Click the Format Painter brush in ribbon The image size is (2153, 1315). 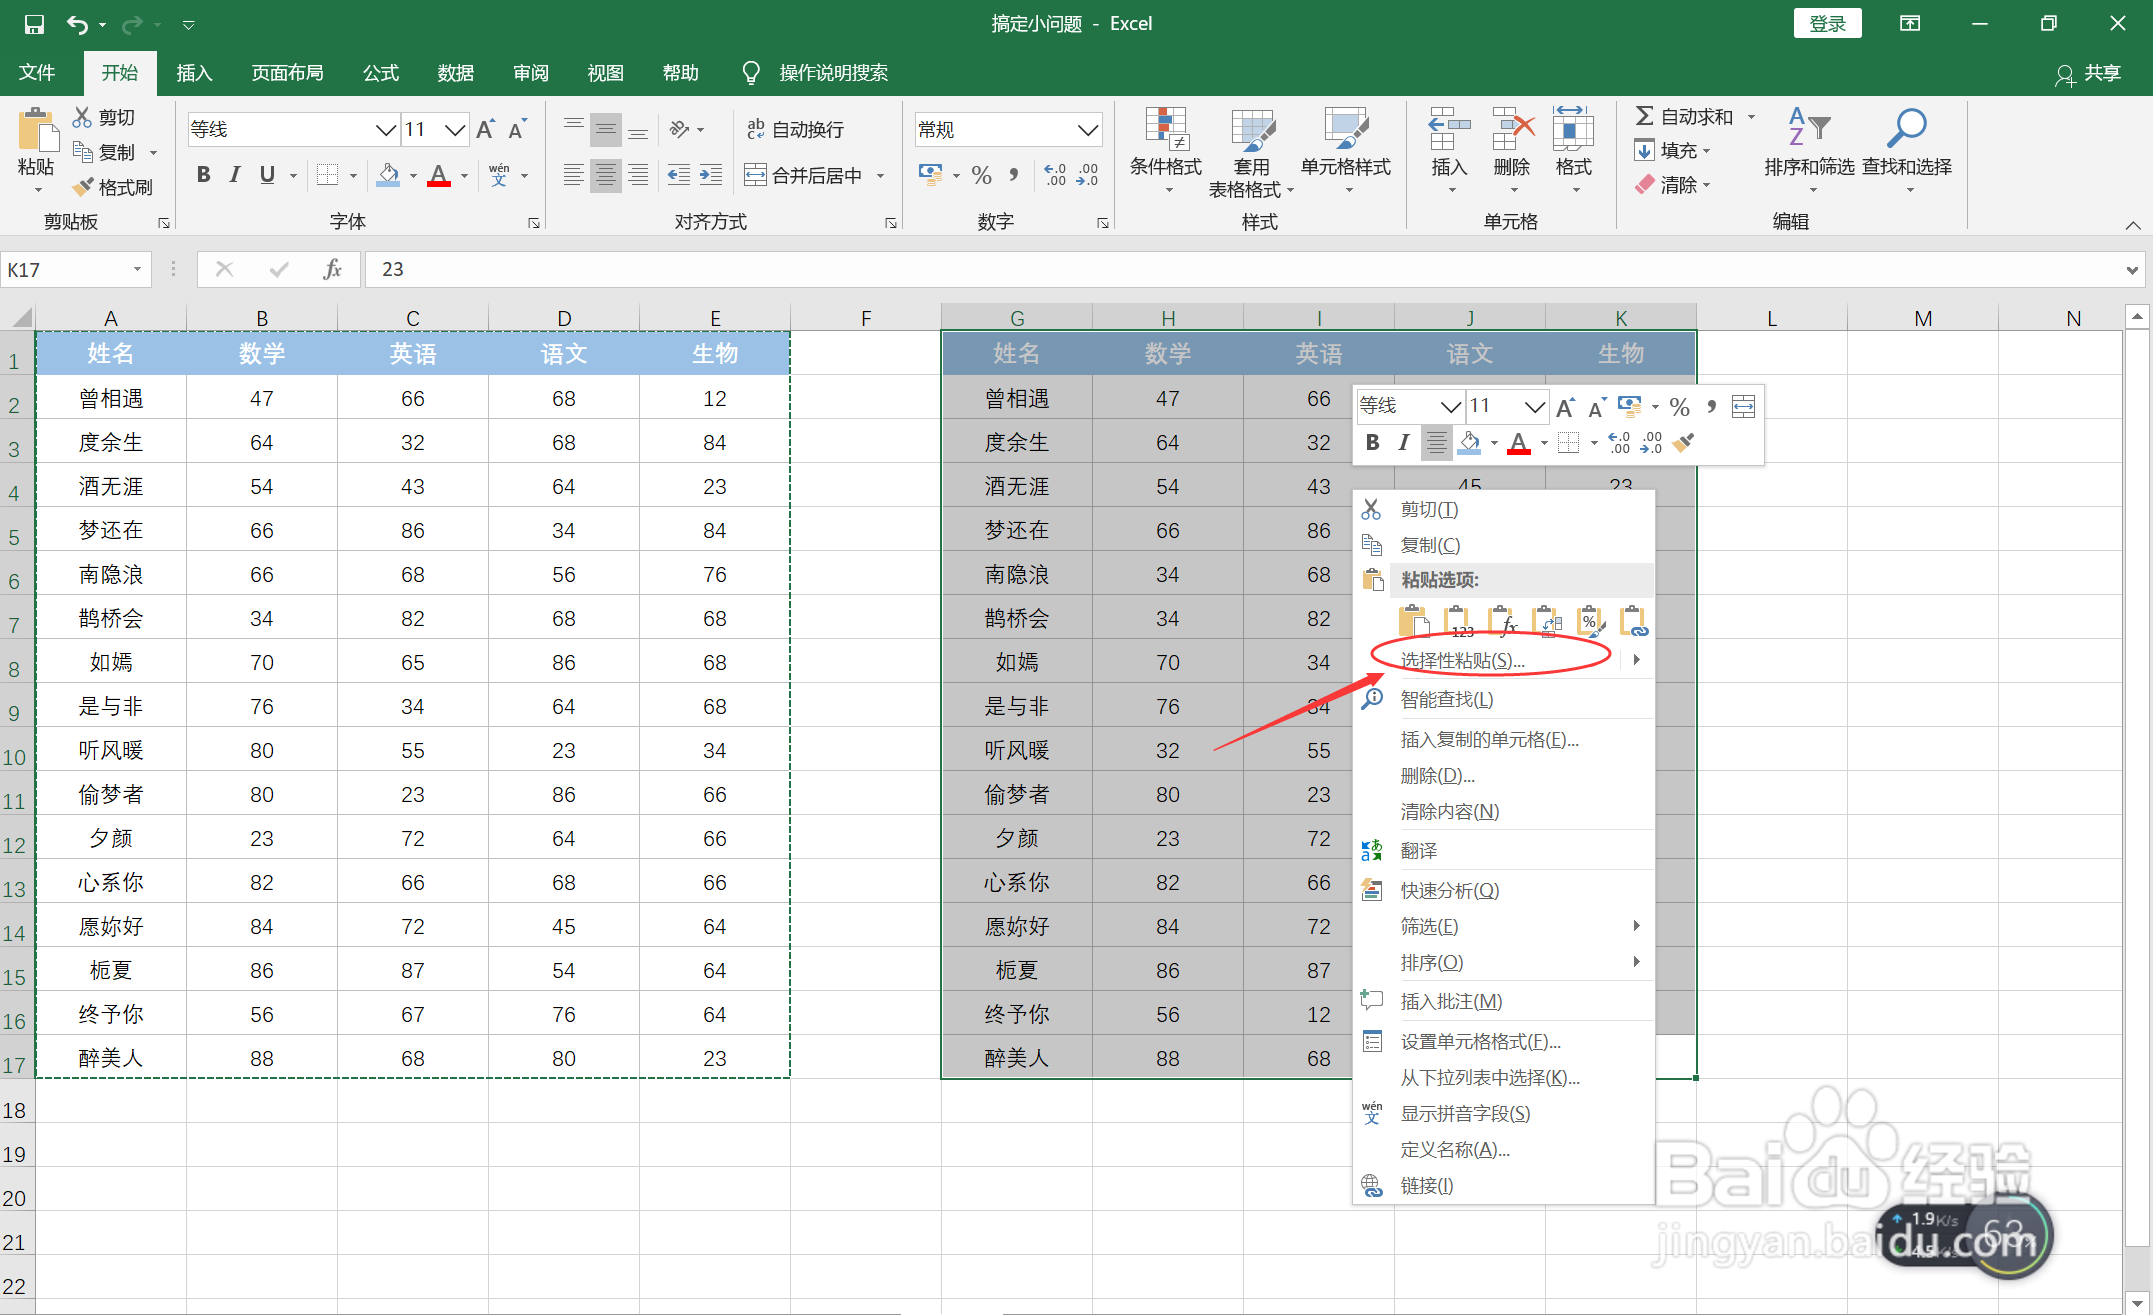point(82,187)
